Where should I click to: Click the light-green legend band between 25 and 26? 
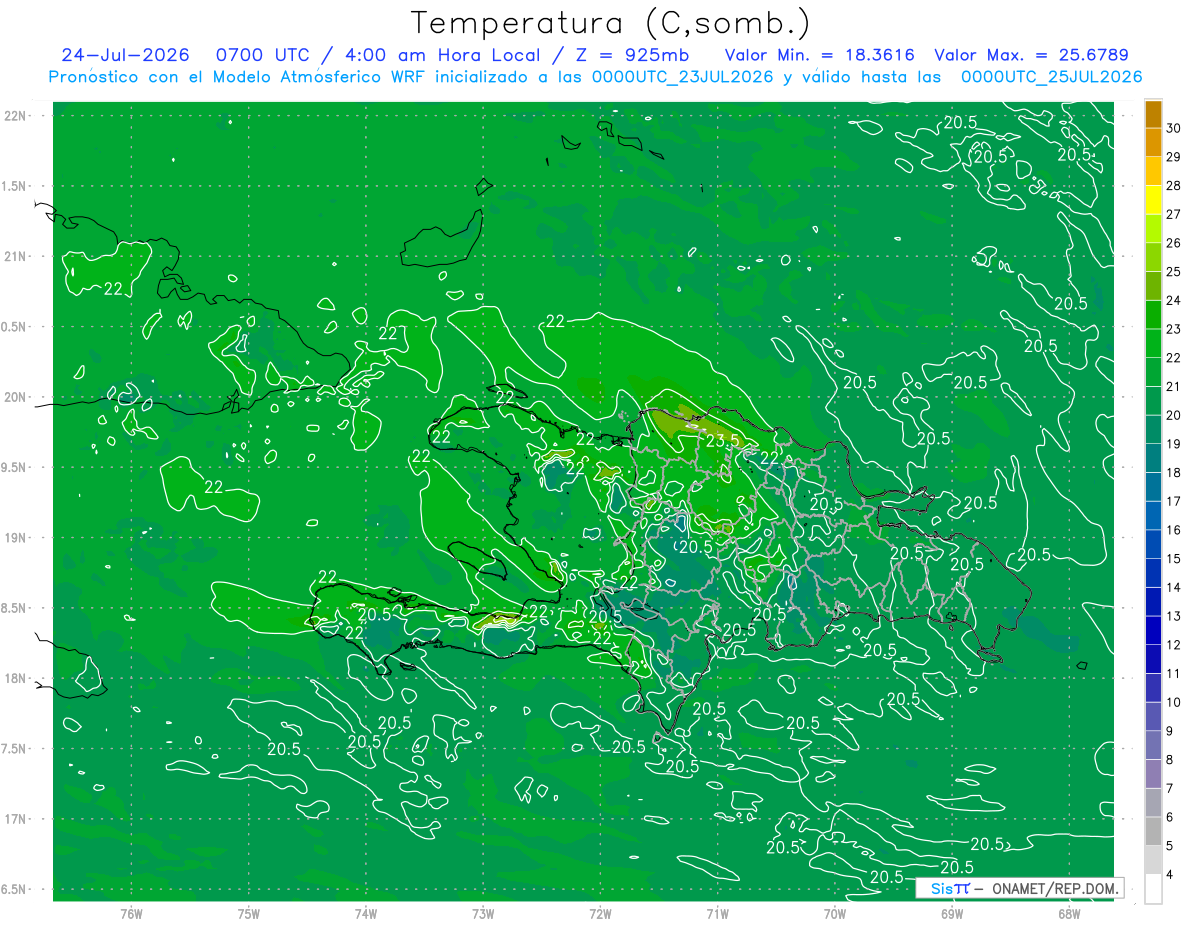pyautogui.click(x=1153, y=258)
